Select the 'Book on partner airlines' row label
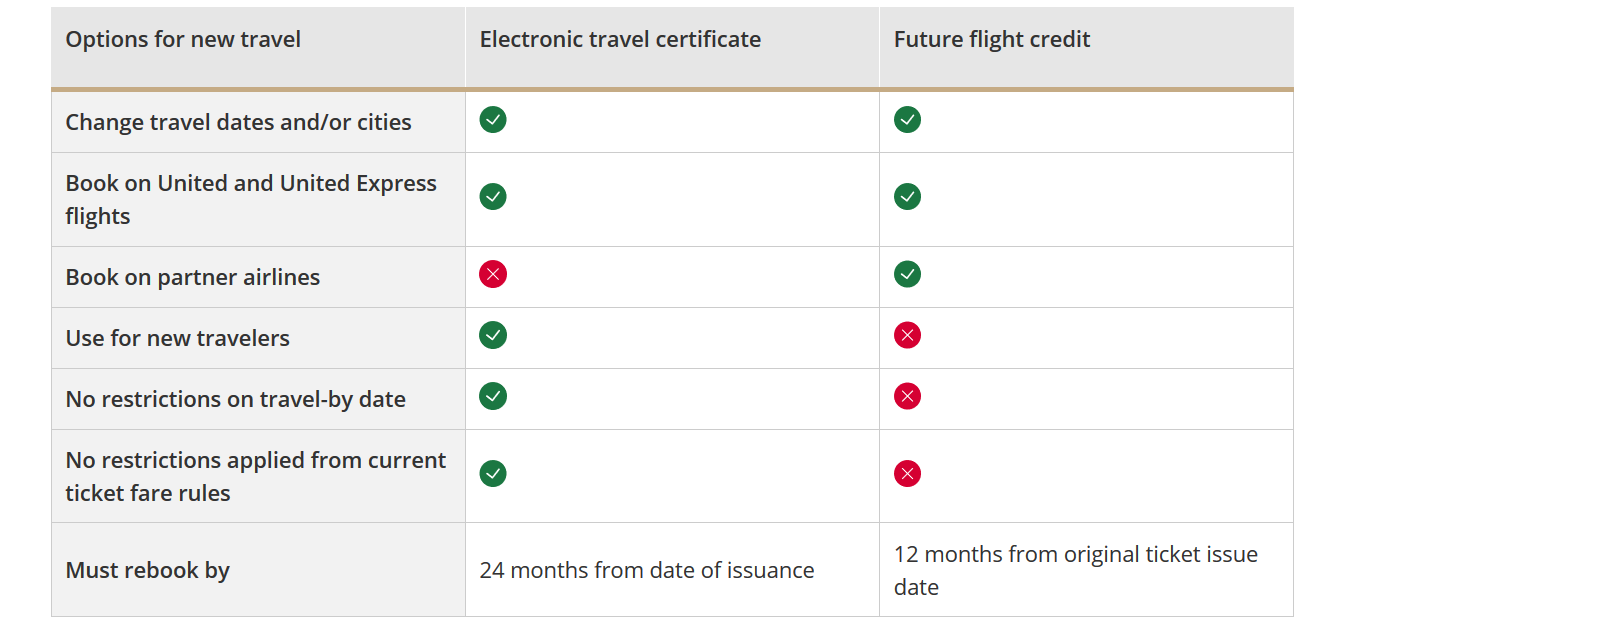This screenshot has height=639, width=1615. (193, 278)
